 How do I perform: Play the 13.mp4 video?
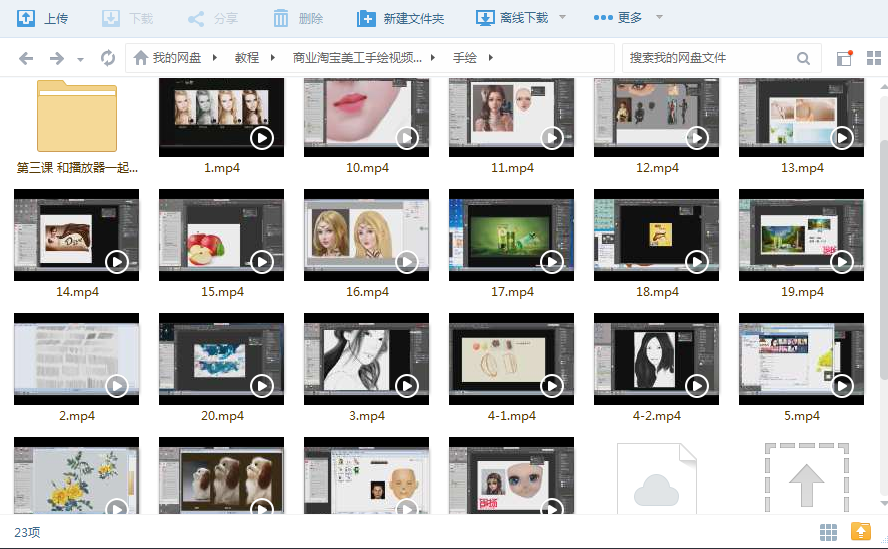[842, 138]
